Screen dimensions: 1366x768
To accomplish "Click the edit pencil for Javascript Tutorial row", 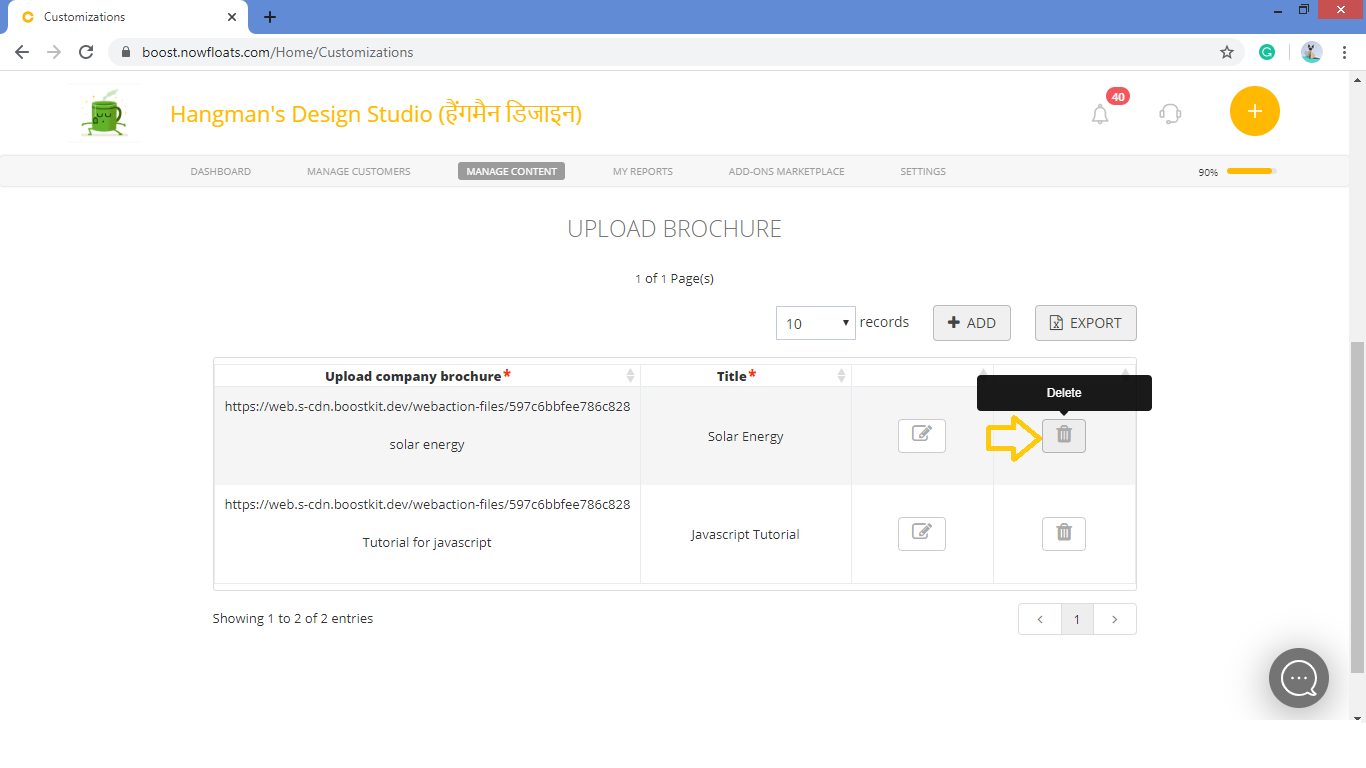I will click(921, 533).
